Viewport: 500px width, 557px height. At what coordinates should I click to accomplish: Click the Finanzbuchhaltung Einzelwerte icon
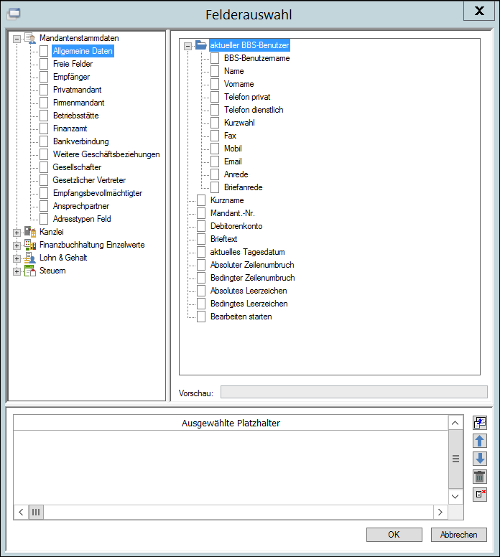click(x=30, y=245)
